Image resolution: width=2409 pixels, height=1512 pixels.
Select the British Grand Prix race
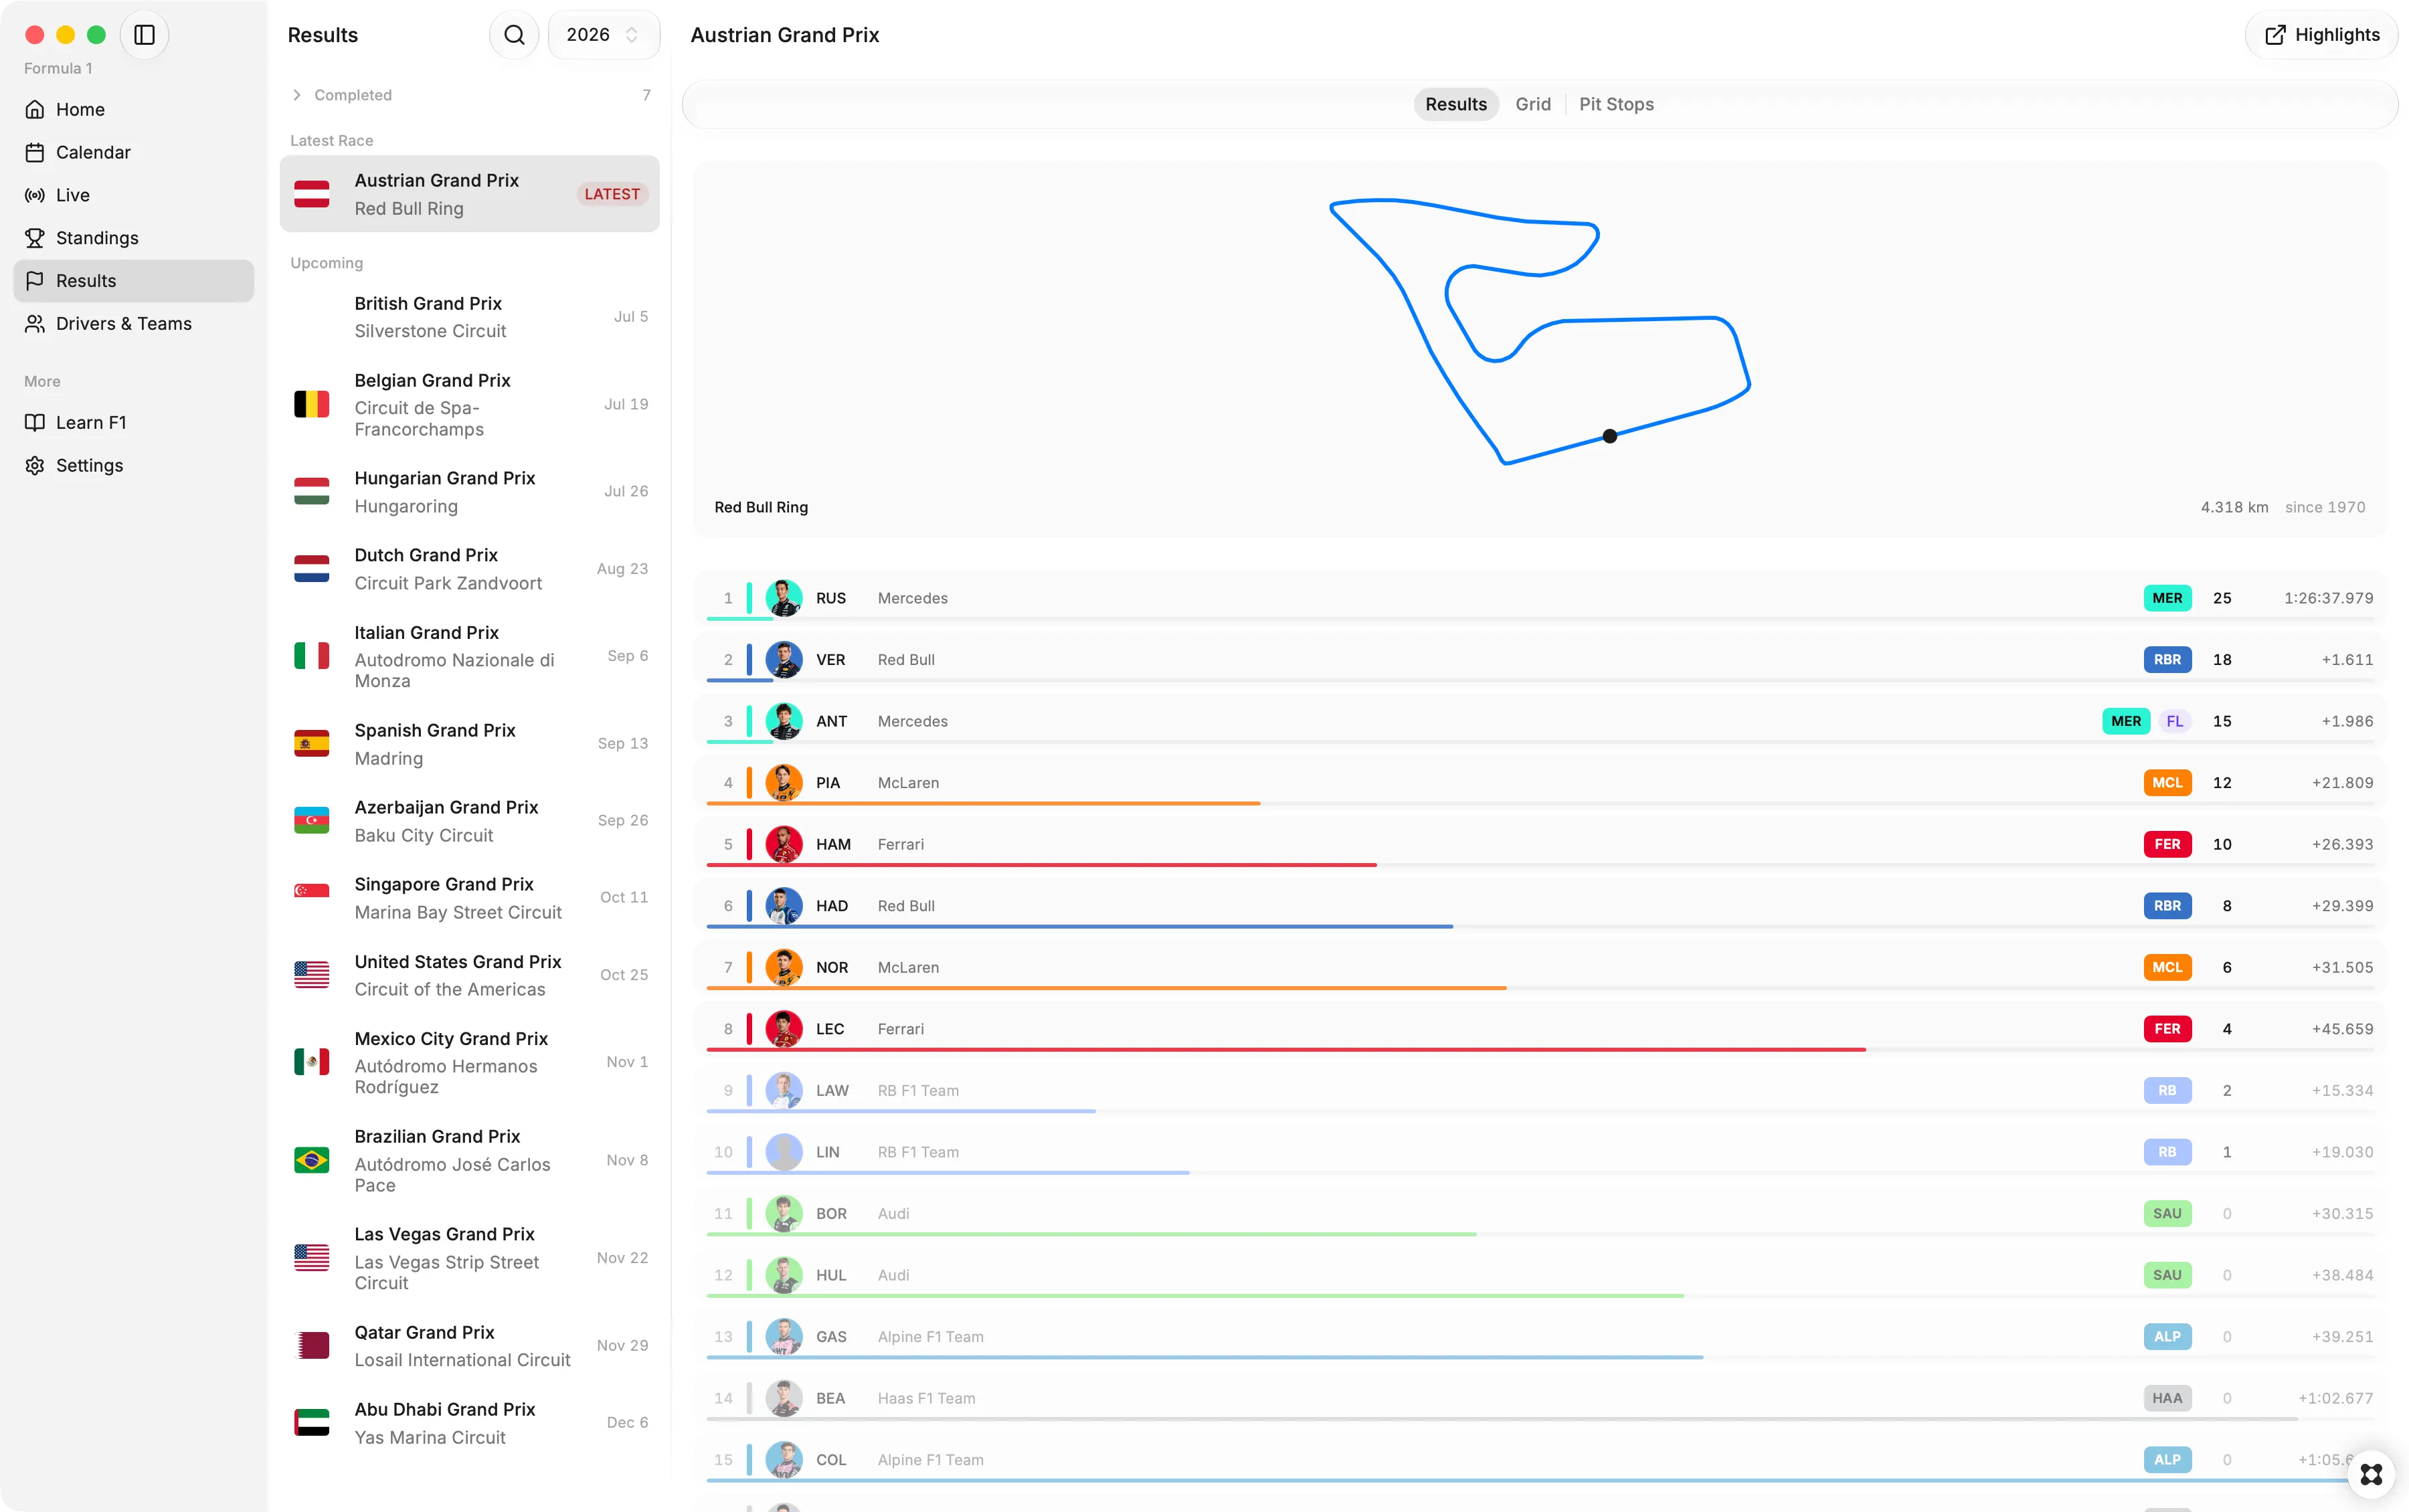[469, 317]
